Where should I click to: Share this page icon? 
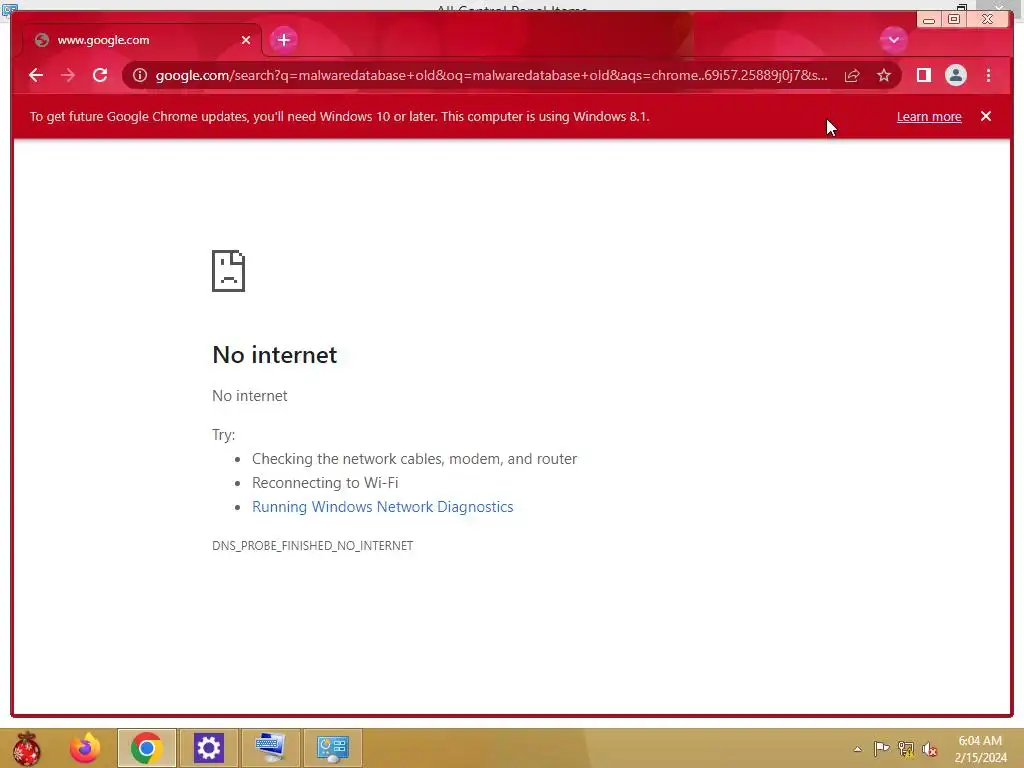click(852, 76)
